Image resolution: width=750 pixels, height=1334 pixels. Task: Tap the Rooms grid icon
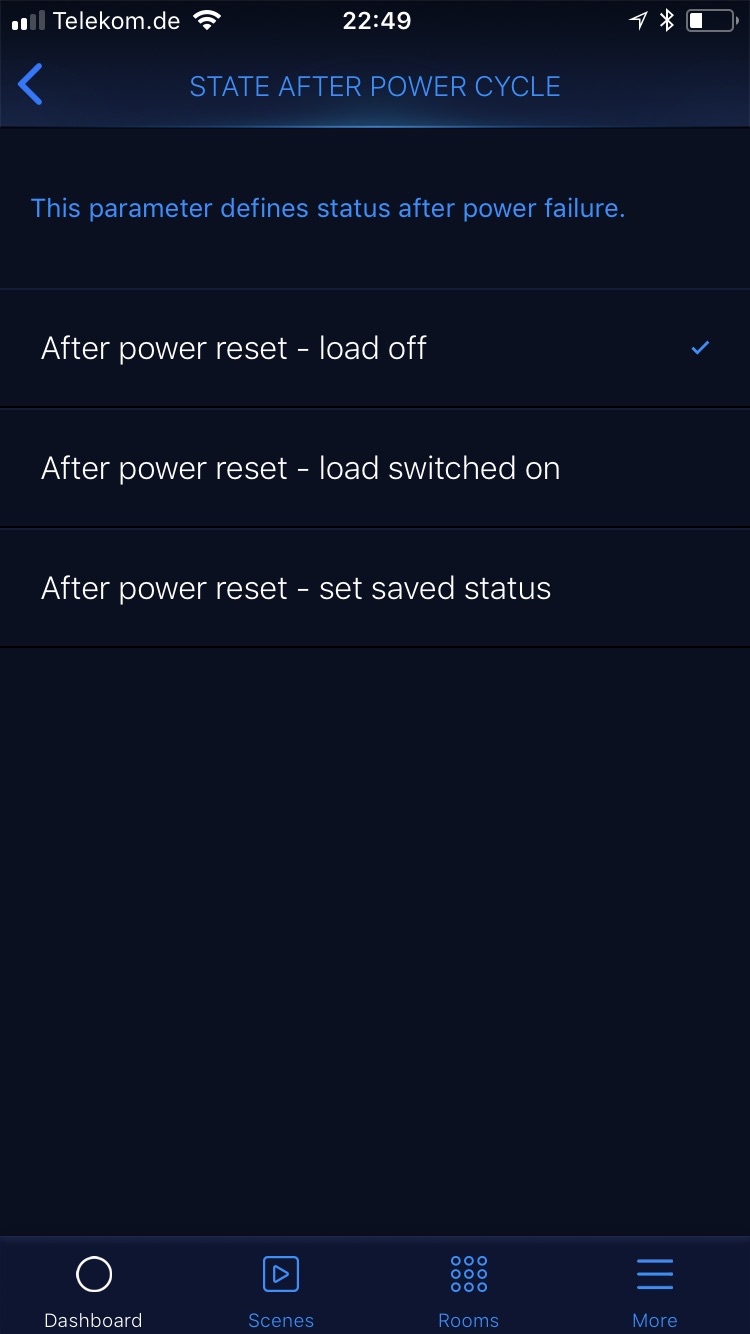pyautogui.click(x=468, y=1274)
